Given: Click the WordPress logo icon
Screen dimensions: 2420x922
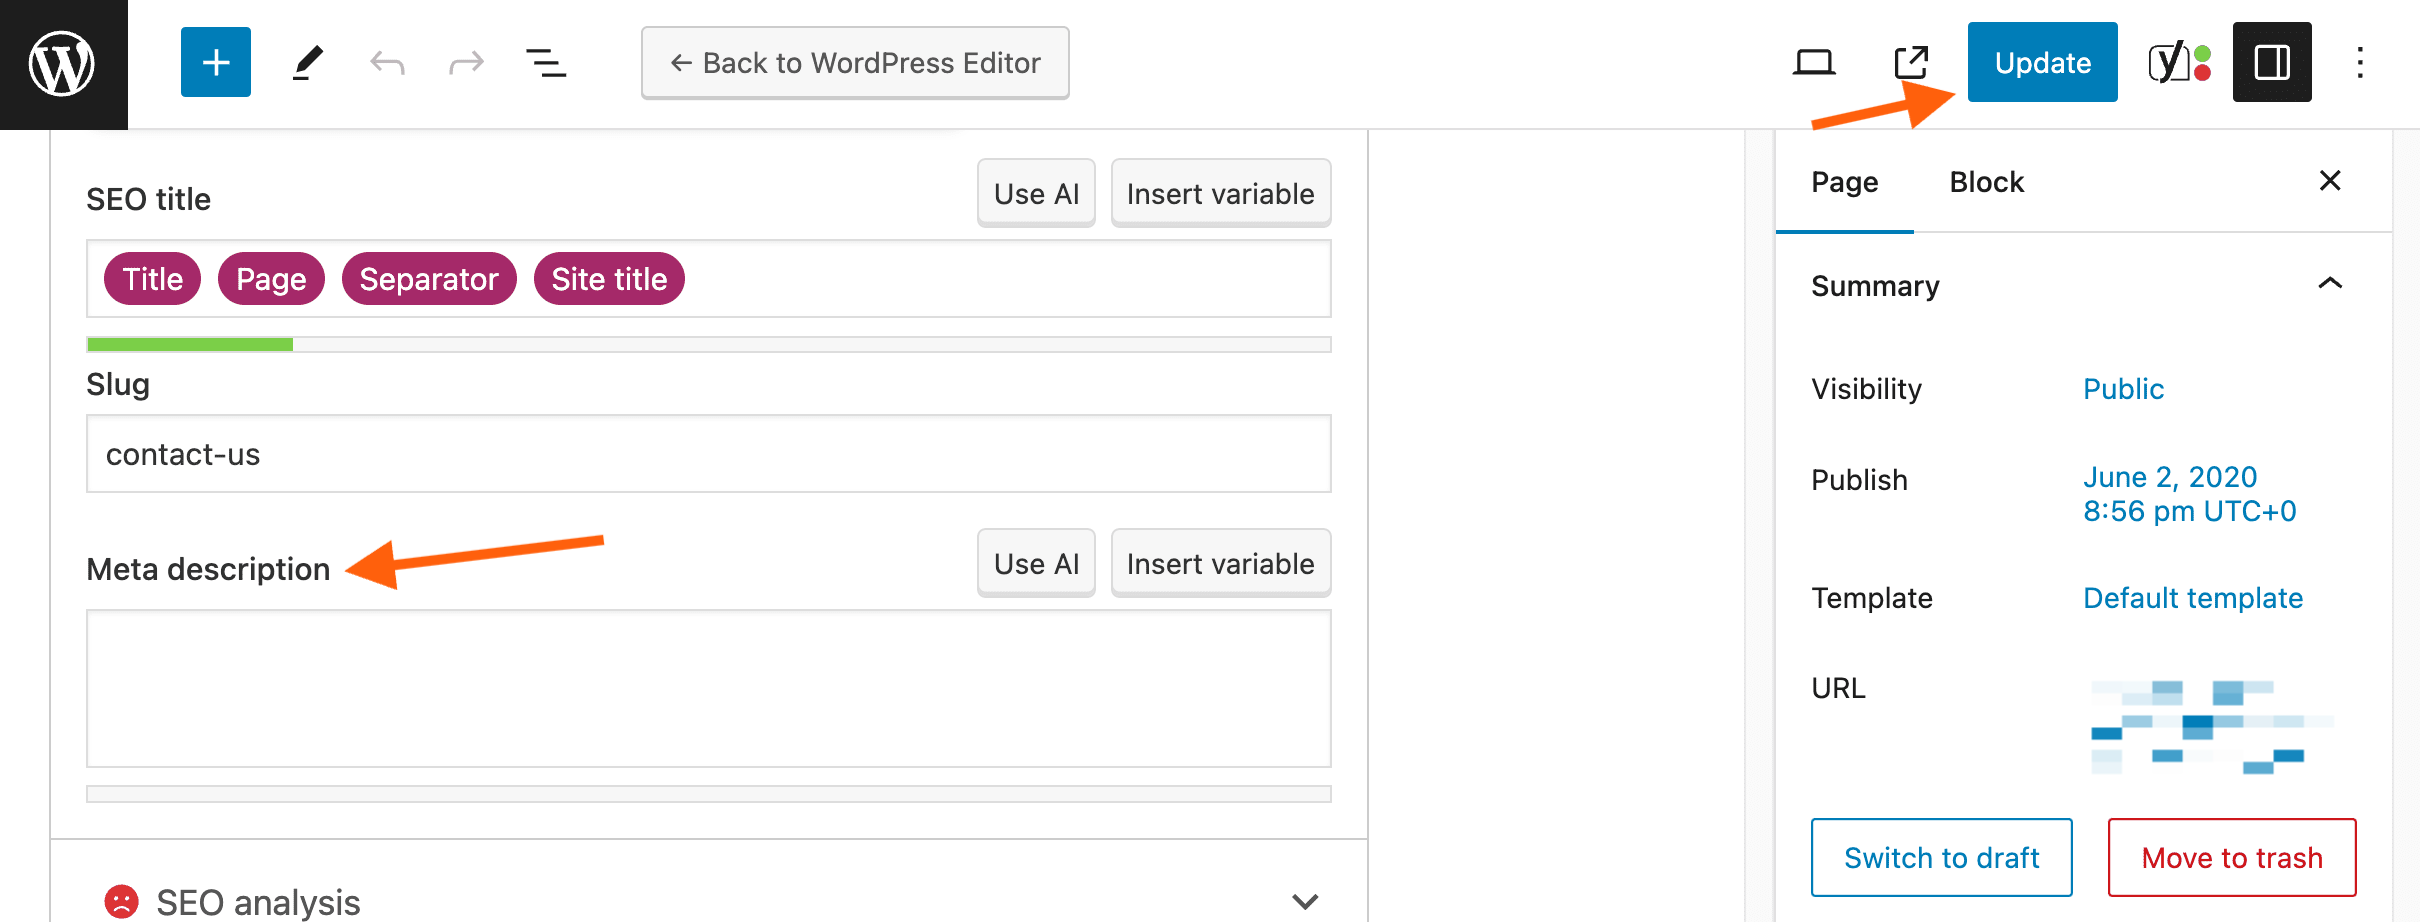Looking at the screenshot, I should click(x=62, y=62).
